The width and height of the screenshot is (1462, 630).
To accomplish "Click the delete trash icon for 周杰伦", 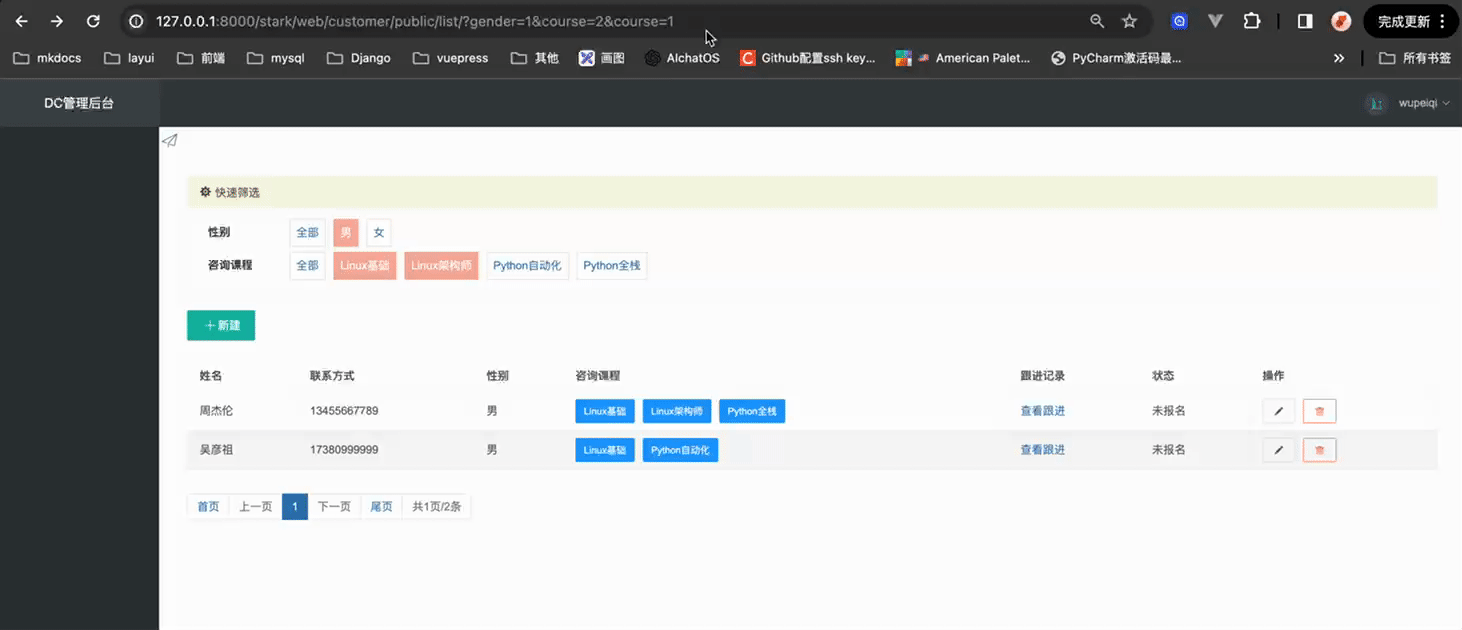I will click(1319, 411).
